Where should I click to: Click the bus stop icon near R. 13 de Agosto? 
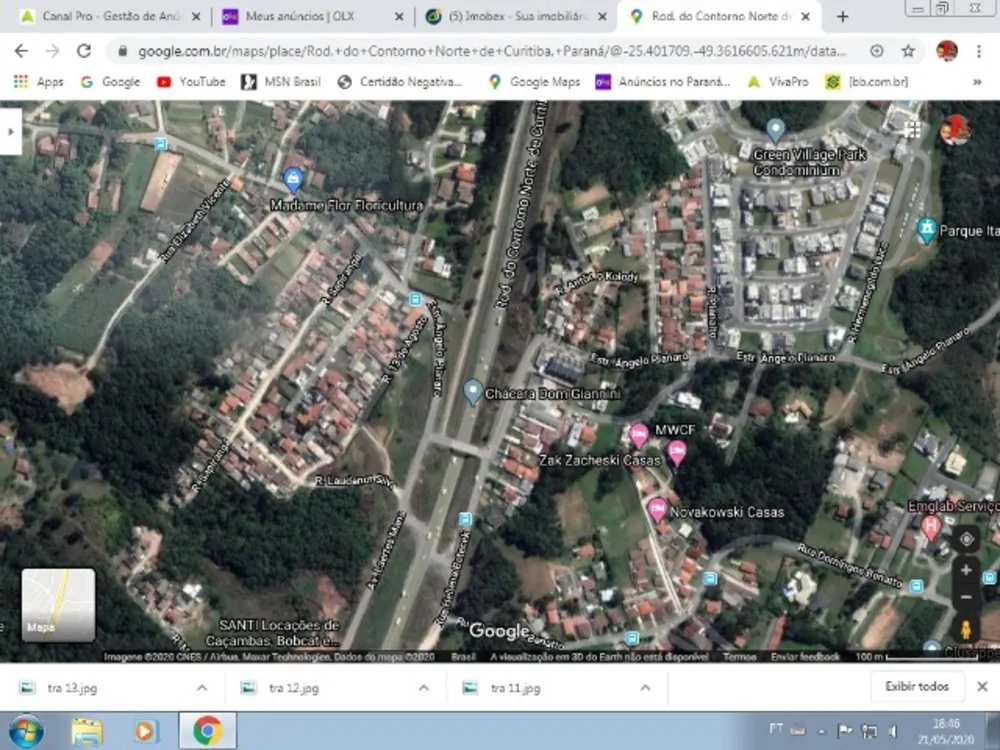pos(415,299)
